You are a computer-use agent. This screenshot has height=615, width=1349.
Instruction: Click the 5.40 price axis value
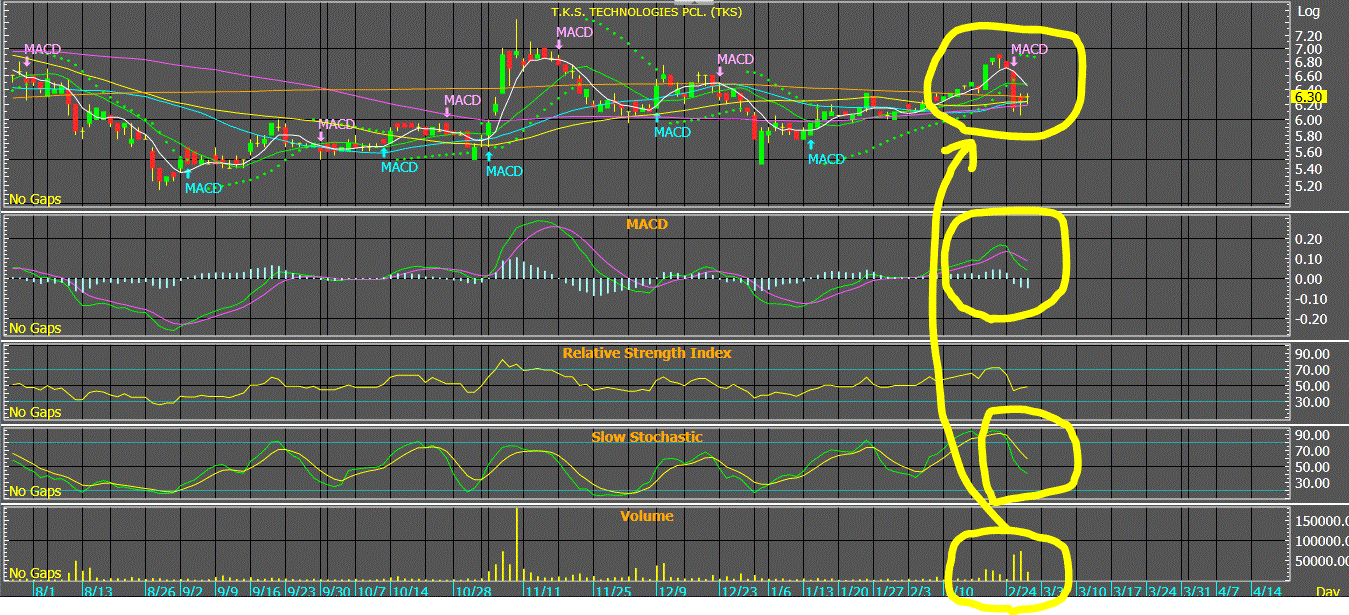1309,169
